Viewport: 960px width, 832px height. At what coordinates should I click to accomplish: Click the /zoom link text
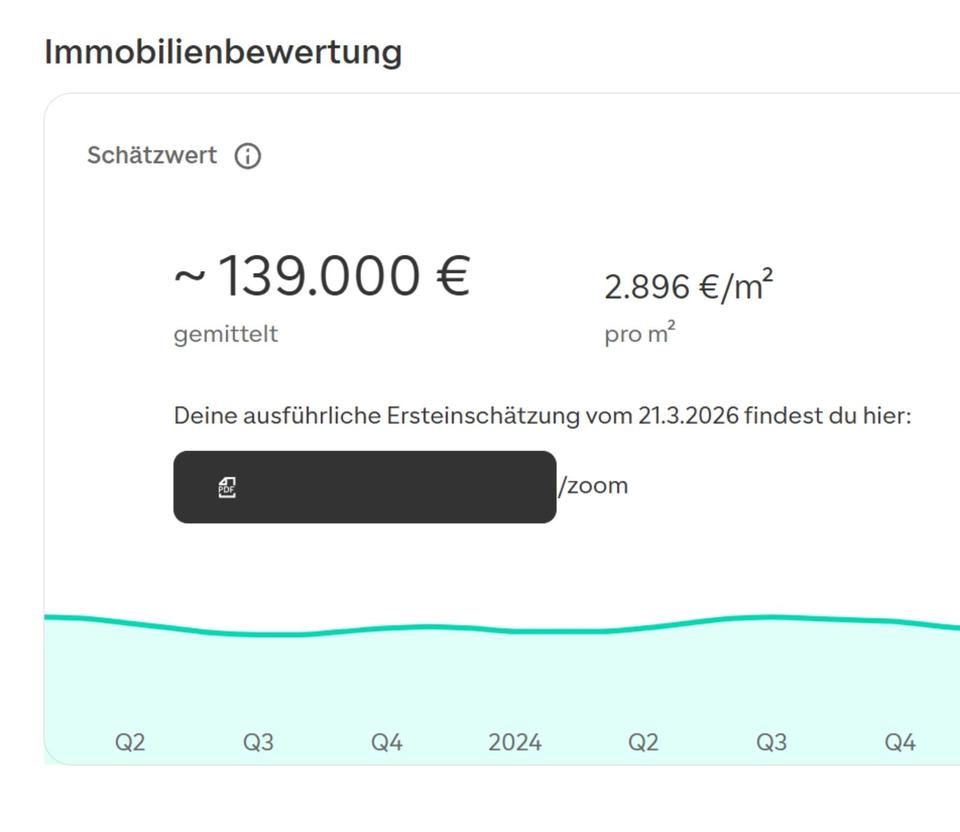click(593, 486)
